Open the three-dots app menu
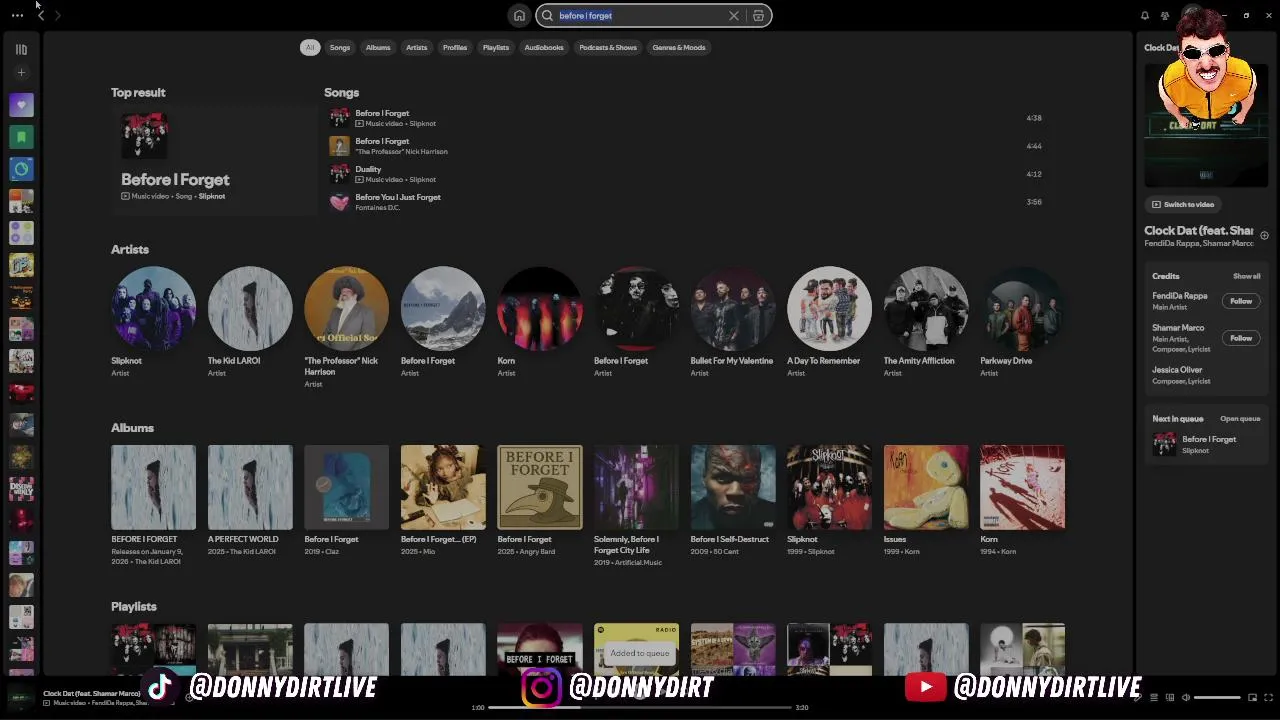Viewport: 1280px width, 720px height. (17, 15)
